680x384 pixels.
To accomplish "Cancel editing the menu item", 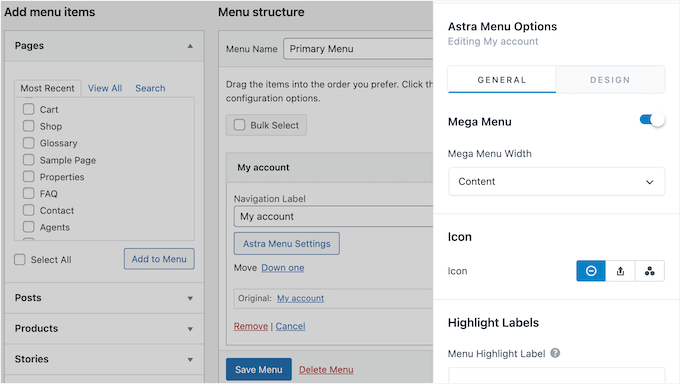I will click(x=290, y=326).
